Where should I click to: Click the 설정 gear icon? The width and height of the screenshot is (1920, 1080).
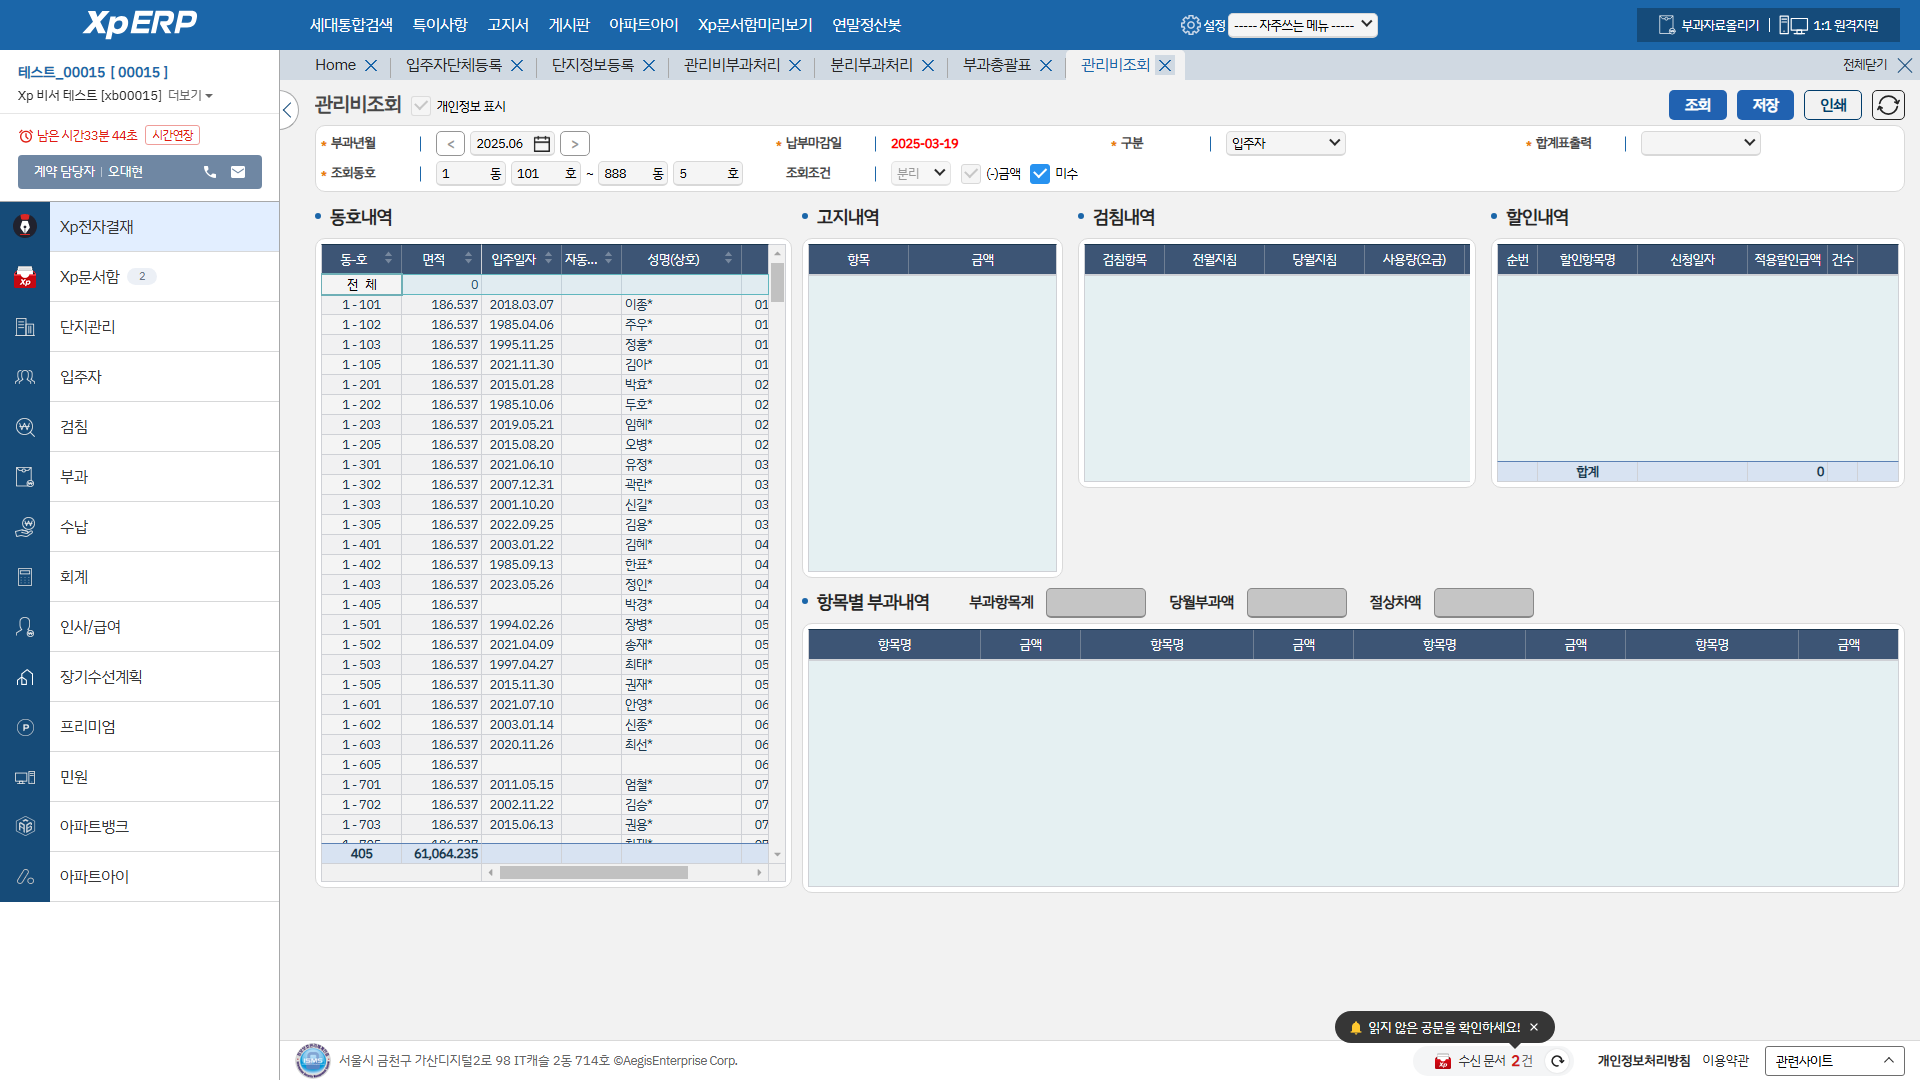(x=1190, y=25)
